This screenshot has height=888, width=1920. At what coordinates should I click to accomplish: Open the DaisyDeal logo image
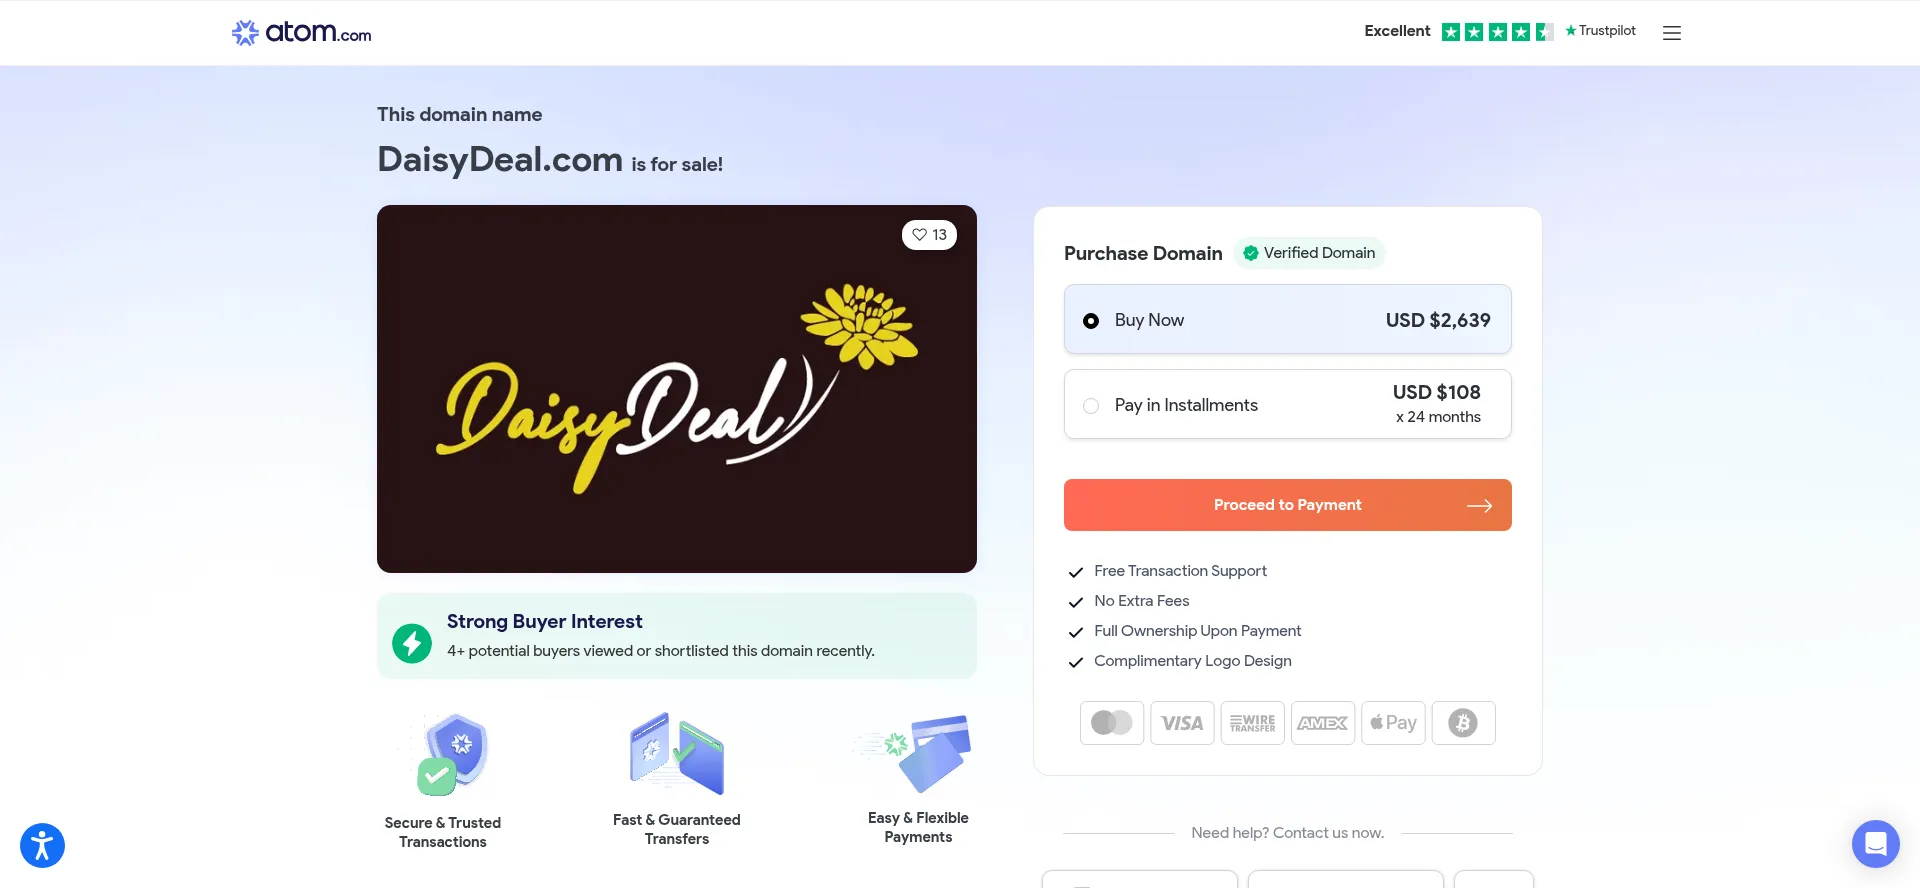pos(676,389)
